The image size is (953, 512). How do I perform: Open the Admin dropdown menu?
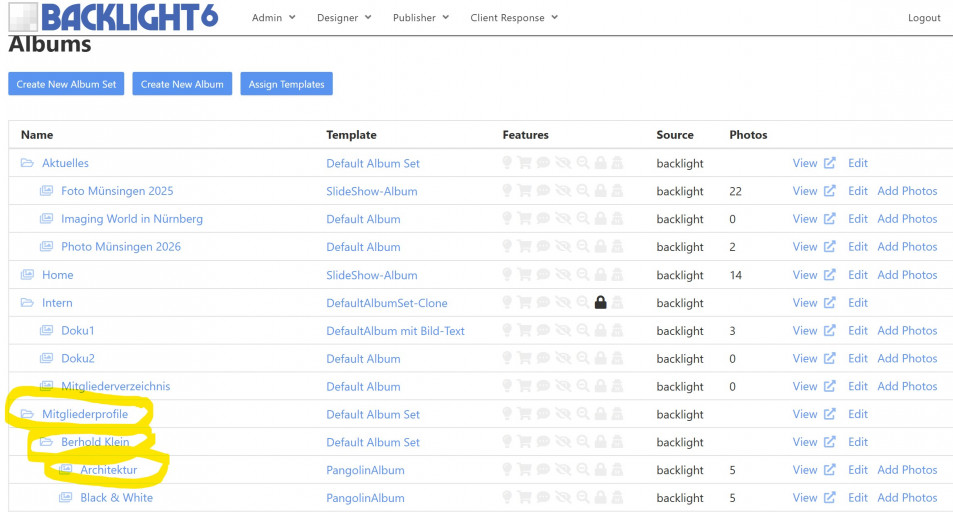[x=273, y=18]
